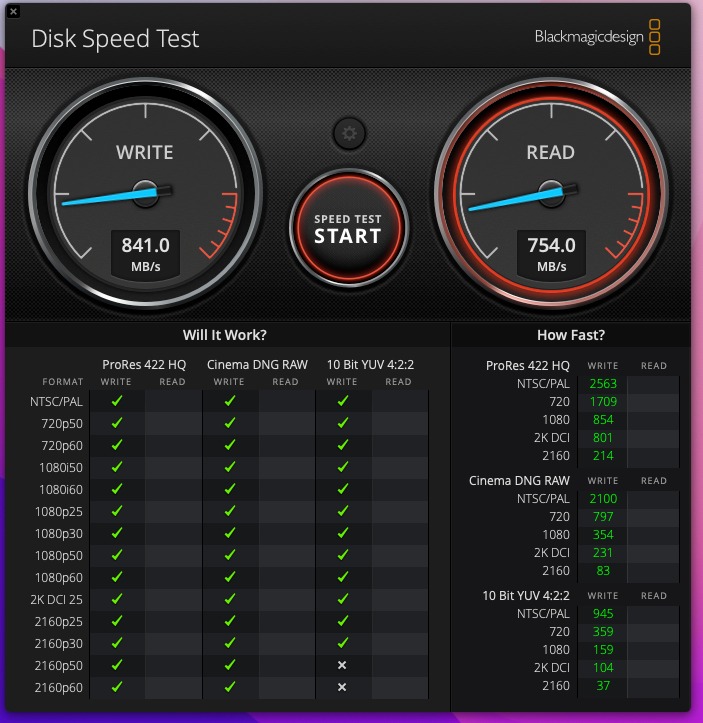
Task: Click 10 Bit YUV write checkmark for 1080p25
Action: click(343, 511)
